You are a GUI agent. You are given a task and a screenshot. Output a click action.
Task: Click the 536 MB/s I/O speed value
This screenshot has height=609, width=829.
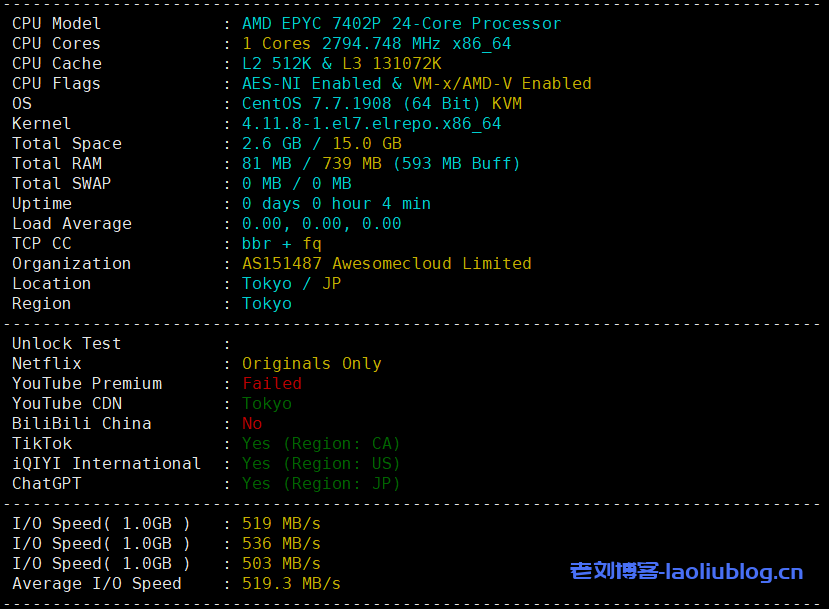click(x=281, y=543)
